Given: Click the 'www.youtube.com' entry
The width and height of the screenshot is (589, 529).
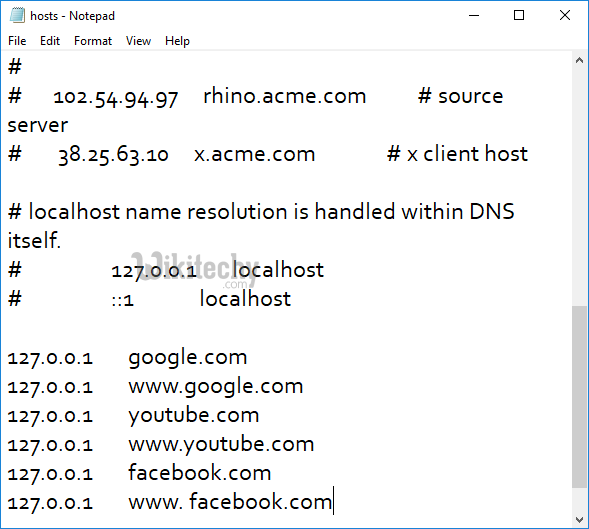Looking at the screenshot, I should pyautogui.click(x=221, y=444).
